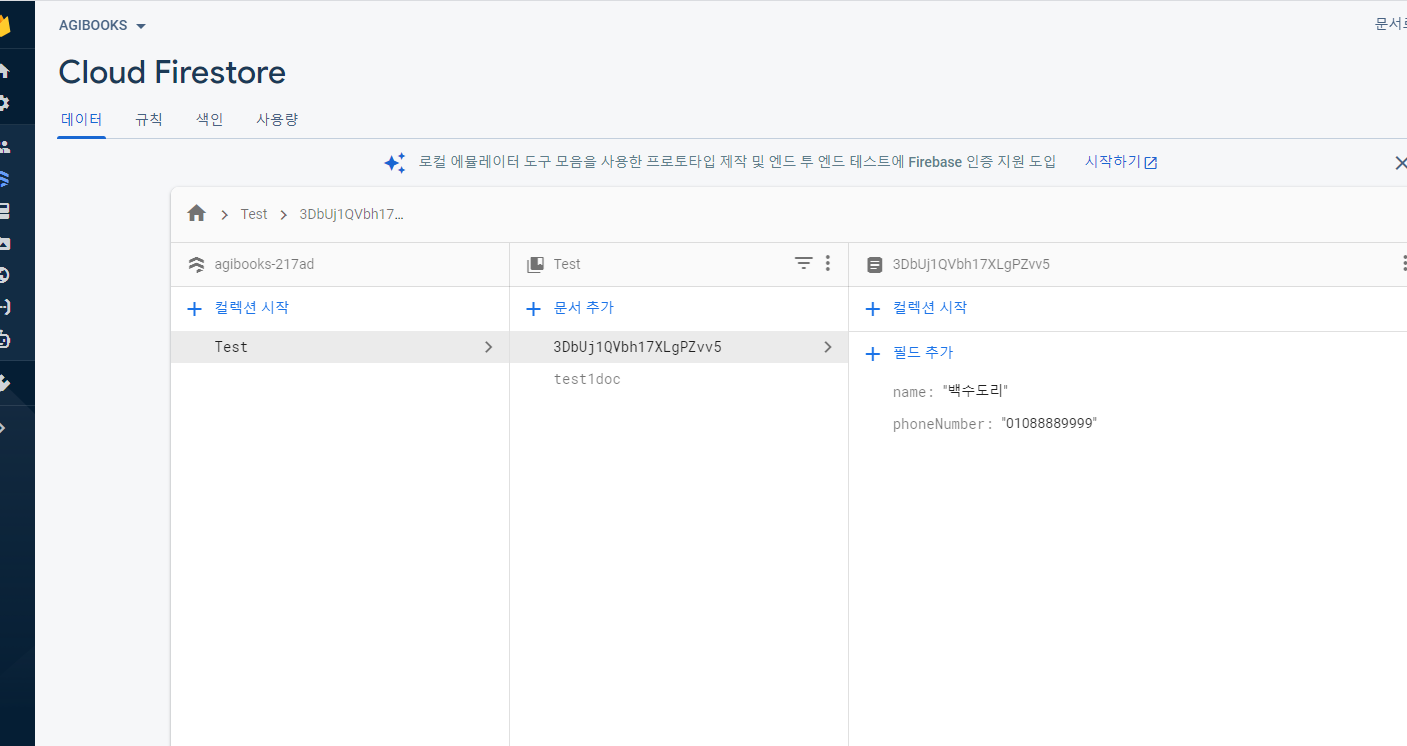Switch to the 사용량 tab
The image size is (1407, 746).
(277, 120)
